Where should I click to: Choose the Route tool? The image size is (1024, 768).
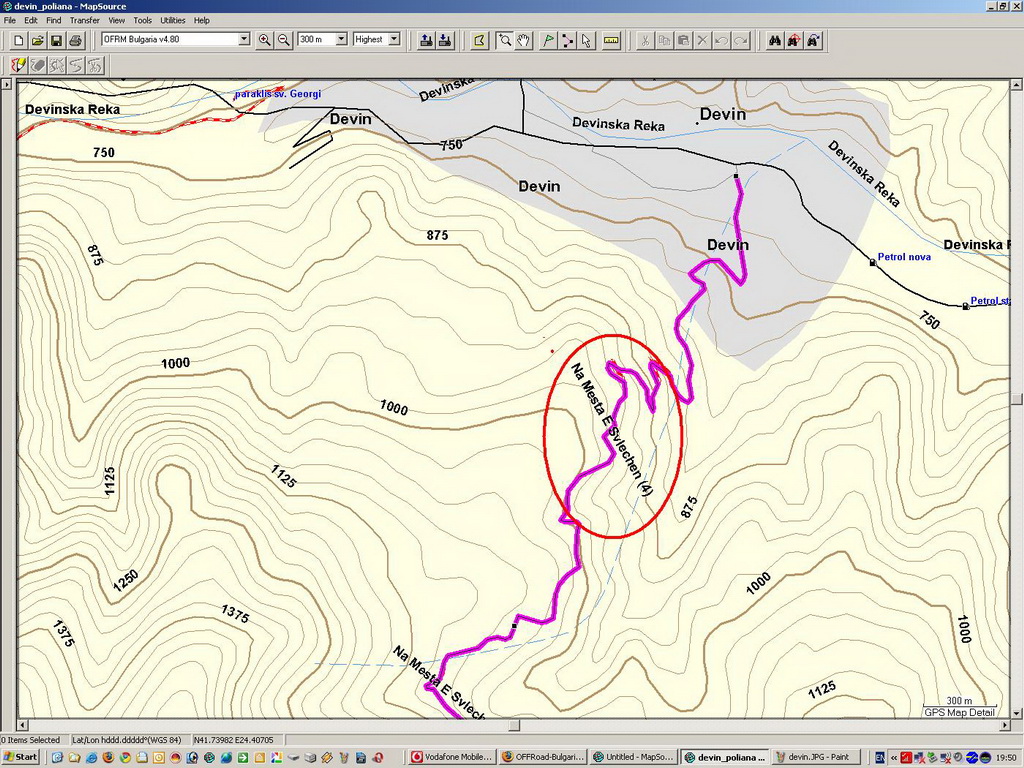567,40
